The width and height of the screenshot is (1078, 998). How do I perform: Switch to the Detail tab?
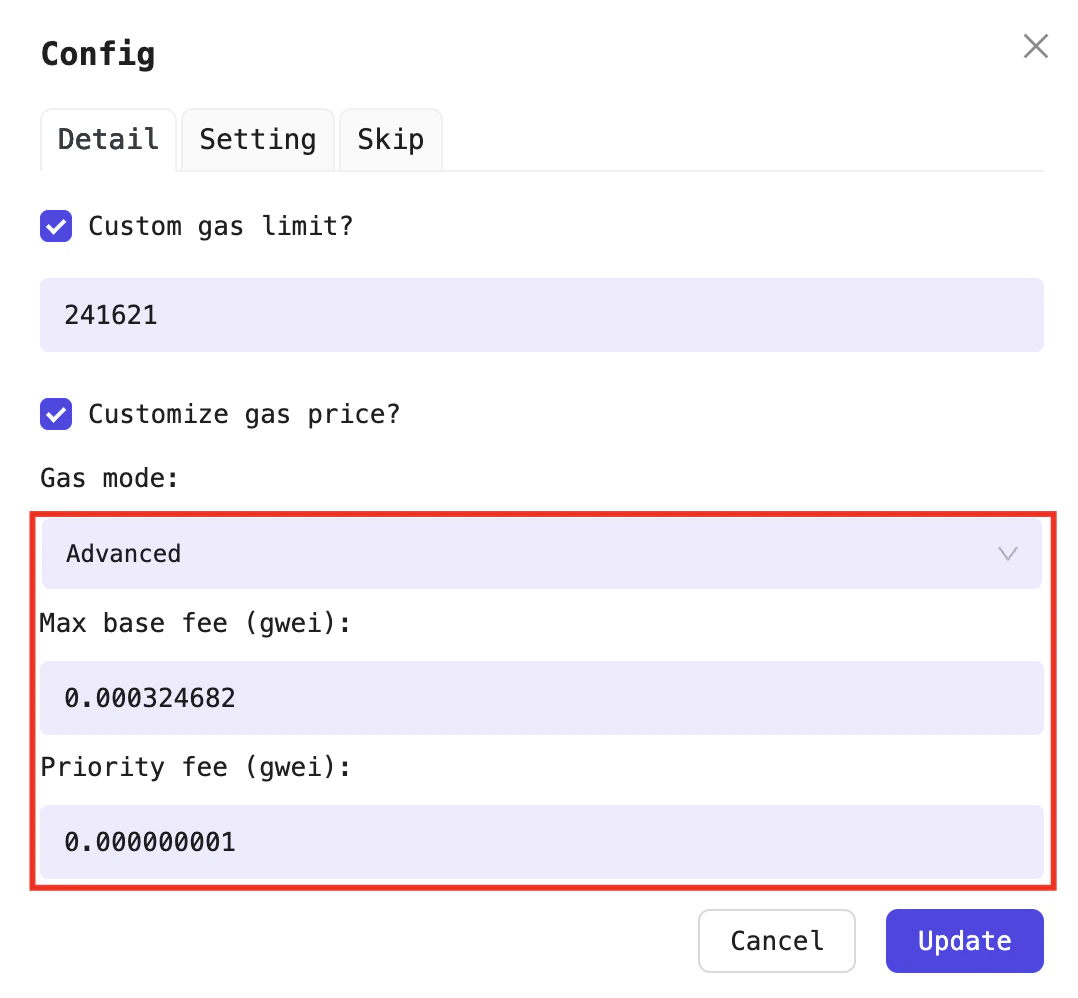108,139
